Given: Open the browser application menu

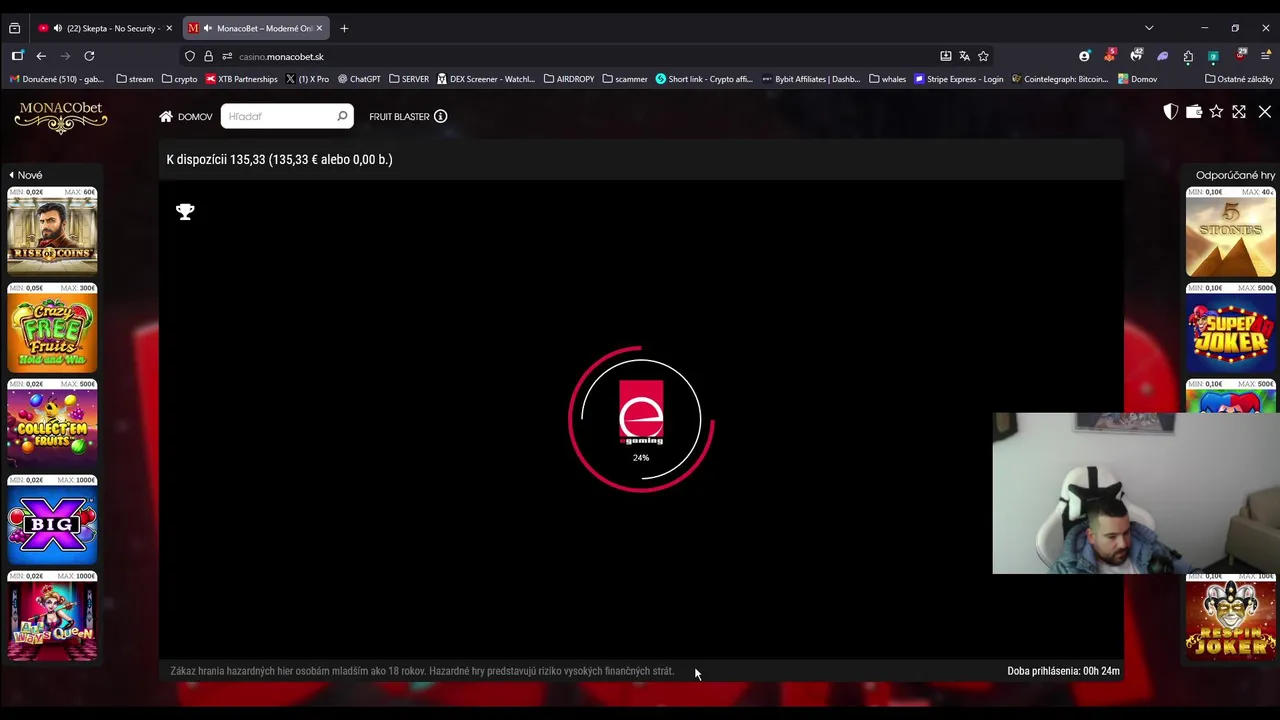Looking at the screenshot, I should [x=1266, y=56].
